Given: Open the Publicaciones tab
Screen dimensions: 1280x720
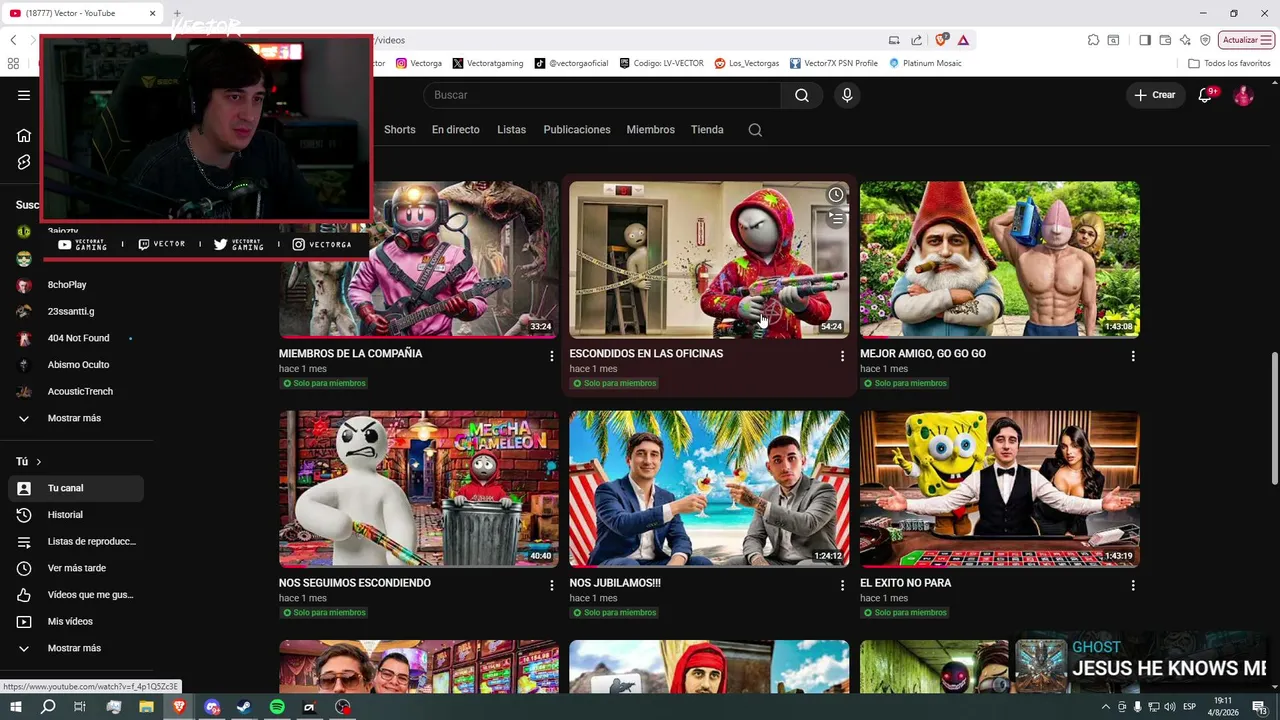Looking at the screenshot, I should pos(577,130).
